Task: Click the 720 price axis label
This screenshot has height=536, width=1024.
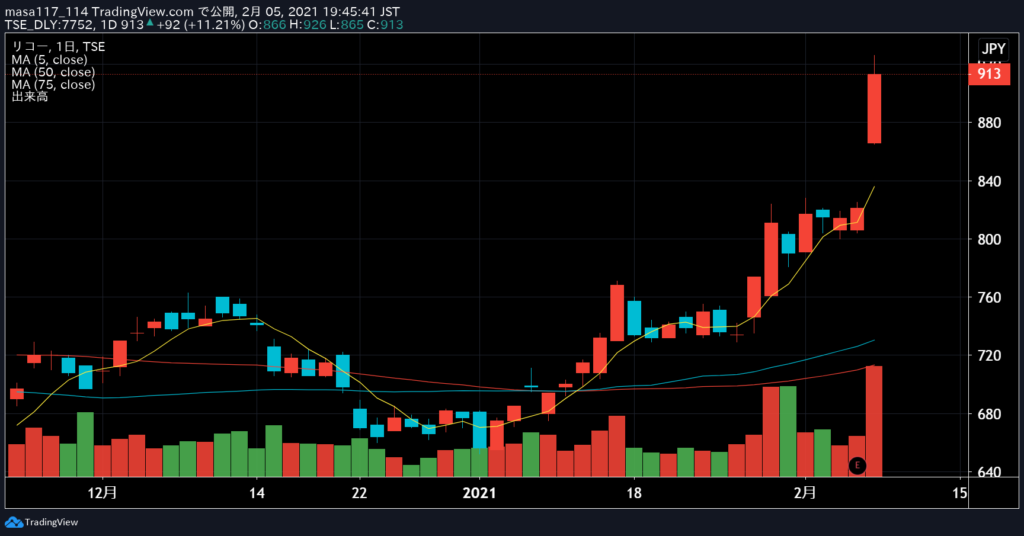Action: click(x=989, y=356)
